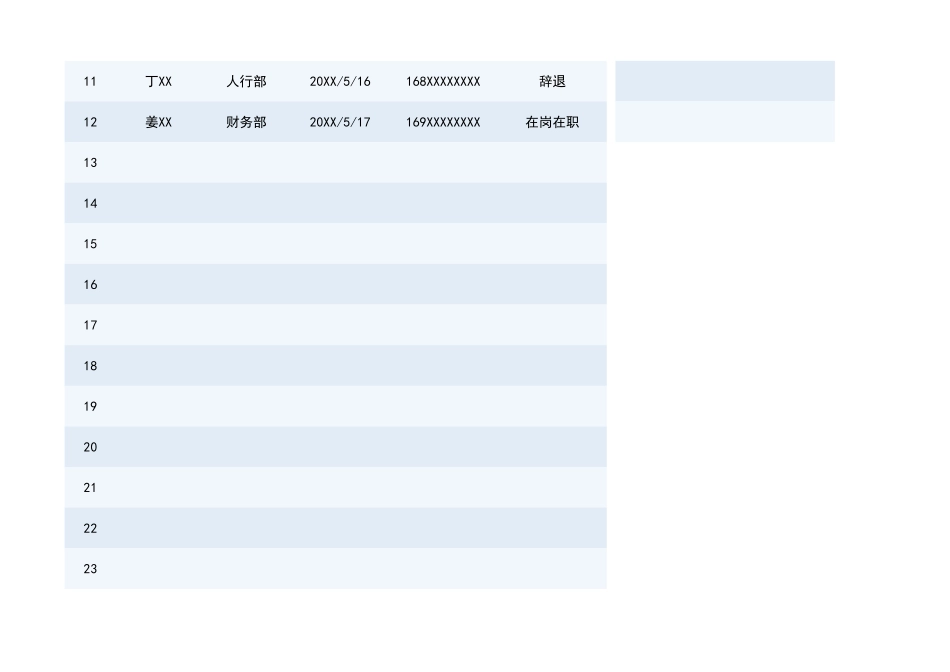
Task: Select the 辞退 status cell
Action: [x=554, y=81]
